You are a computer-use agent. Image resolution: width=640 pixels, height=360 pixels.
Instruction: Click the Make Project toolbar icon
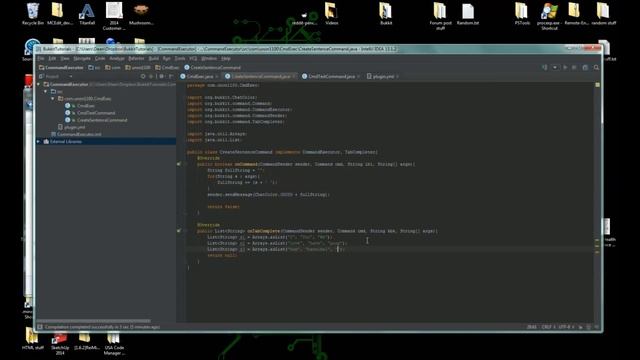point(544,67)
